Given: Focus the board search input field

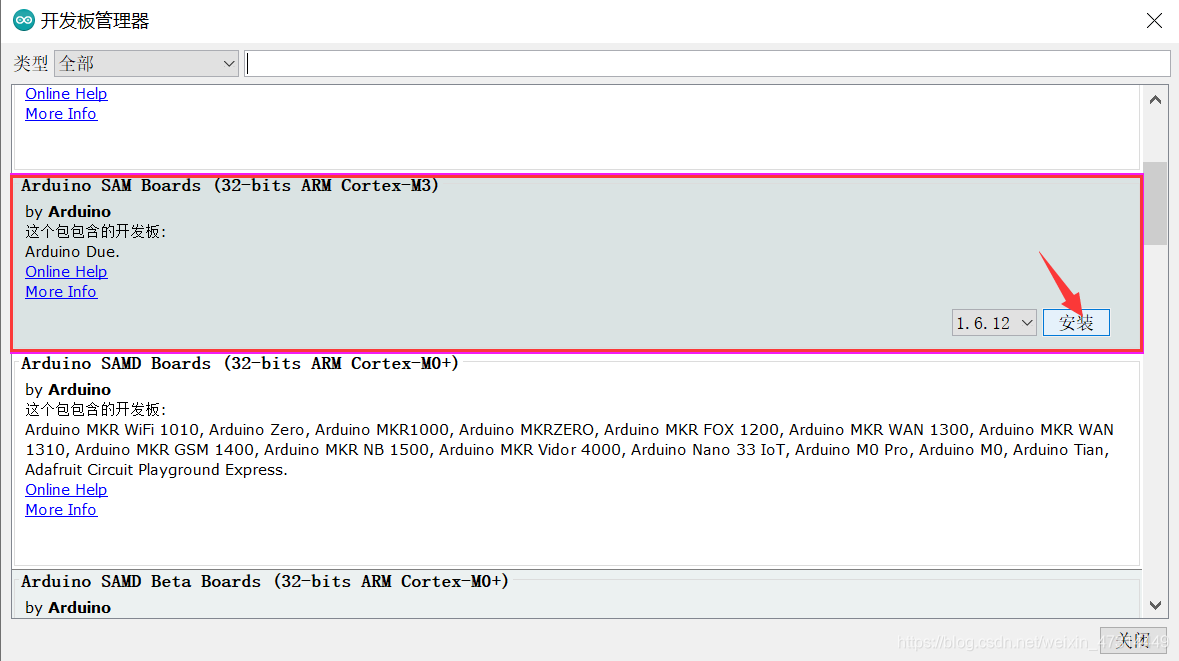Looking at the screenshot, I should click(x=708, y=64).
